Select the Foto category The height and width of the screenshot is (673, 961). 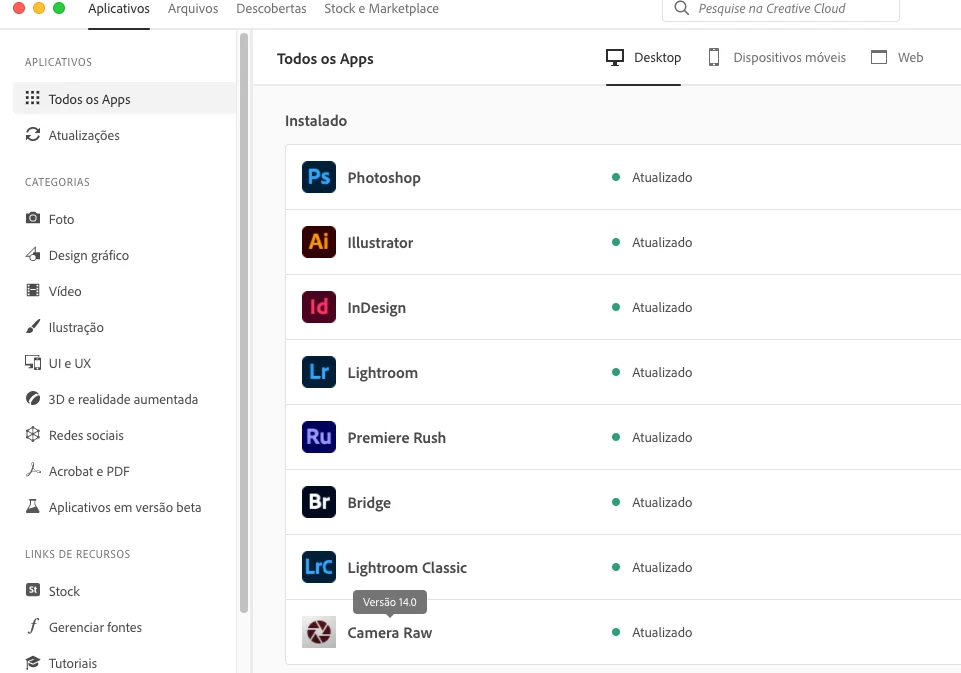click(x=61, y=219)
